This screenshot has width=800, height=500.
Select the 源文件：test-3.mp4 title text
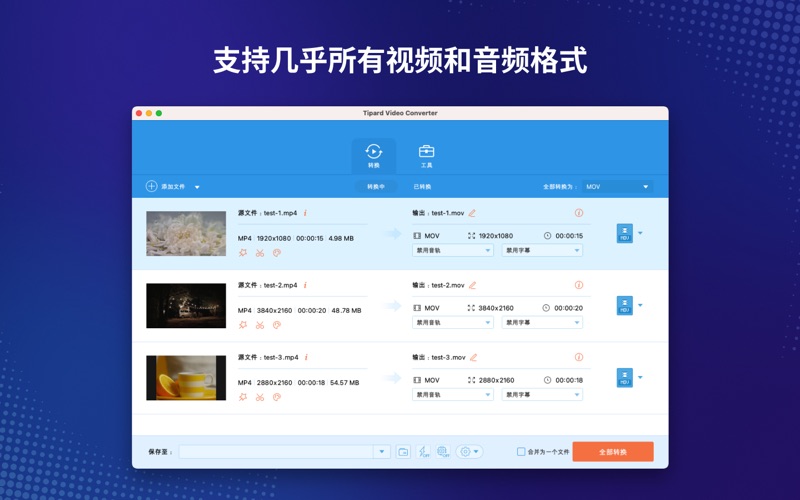click(268, 357)
